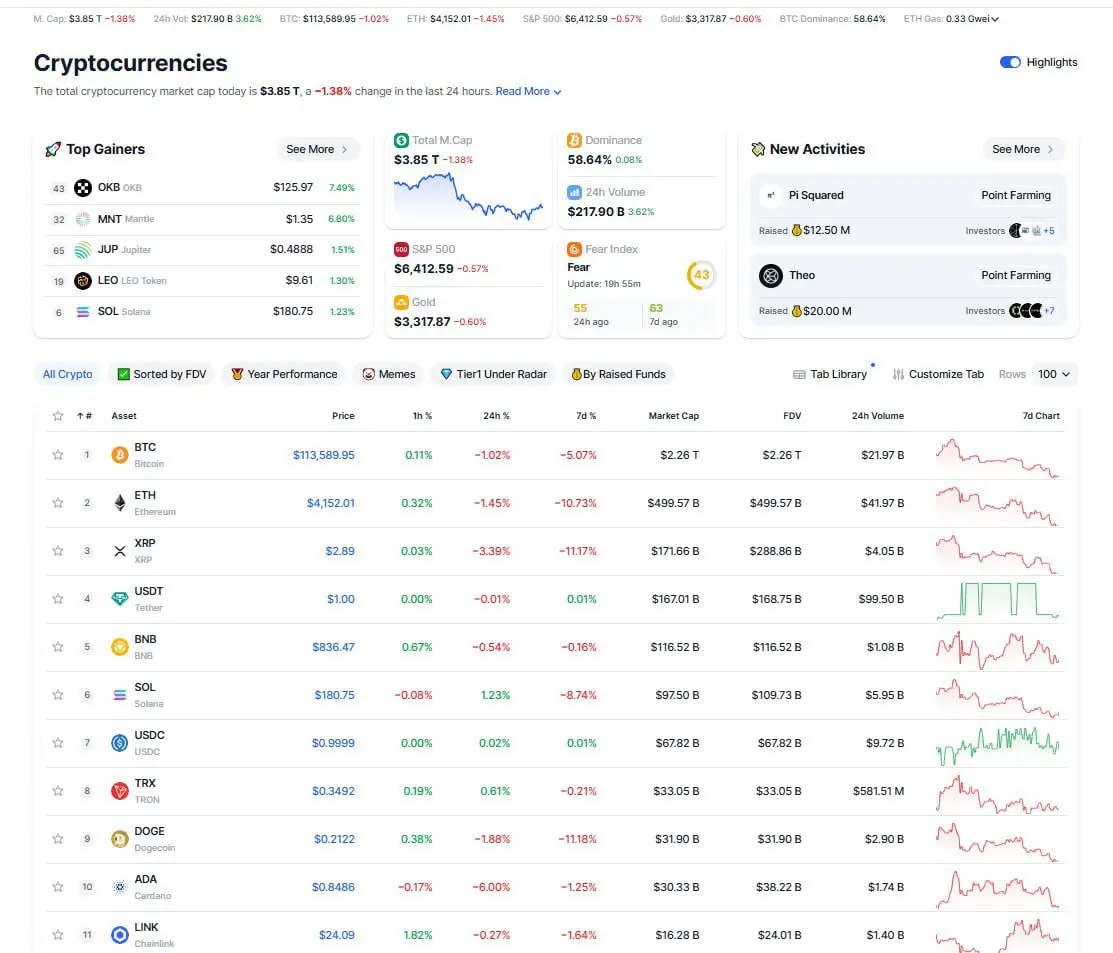Screen dimensions: 1113x953
Task: Sort by the 7d % column
Action: coord(586,416)
